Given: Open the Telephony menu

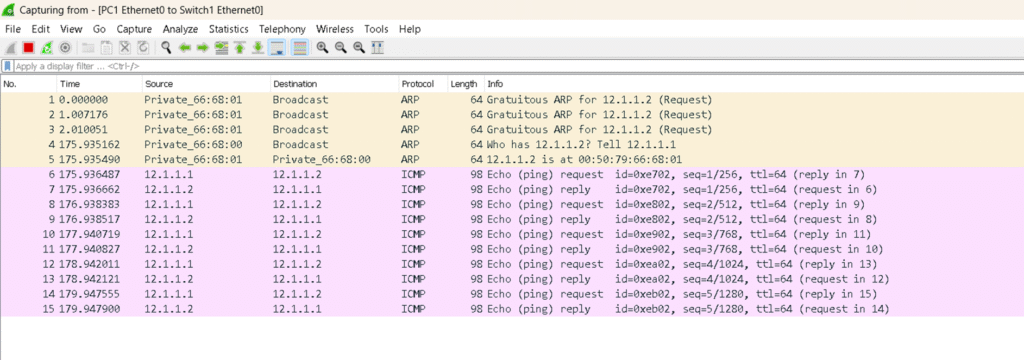Looking at the screenshot, I should coord(282,29).
